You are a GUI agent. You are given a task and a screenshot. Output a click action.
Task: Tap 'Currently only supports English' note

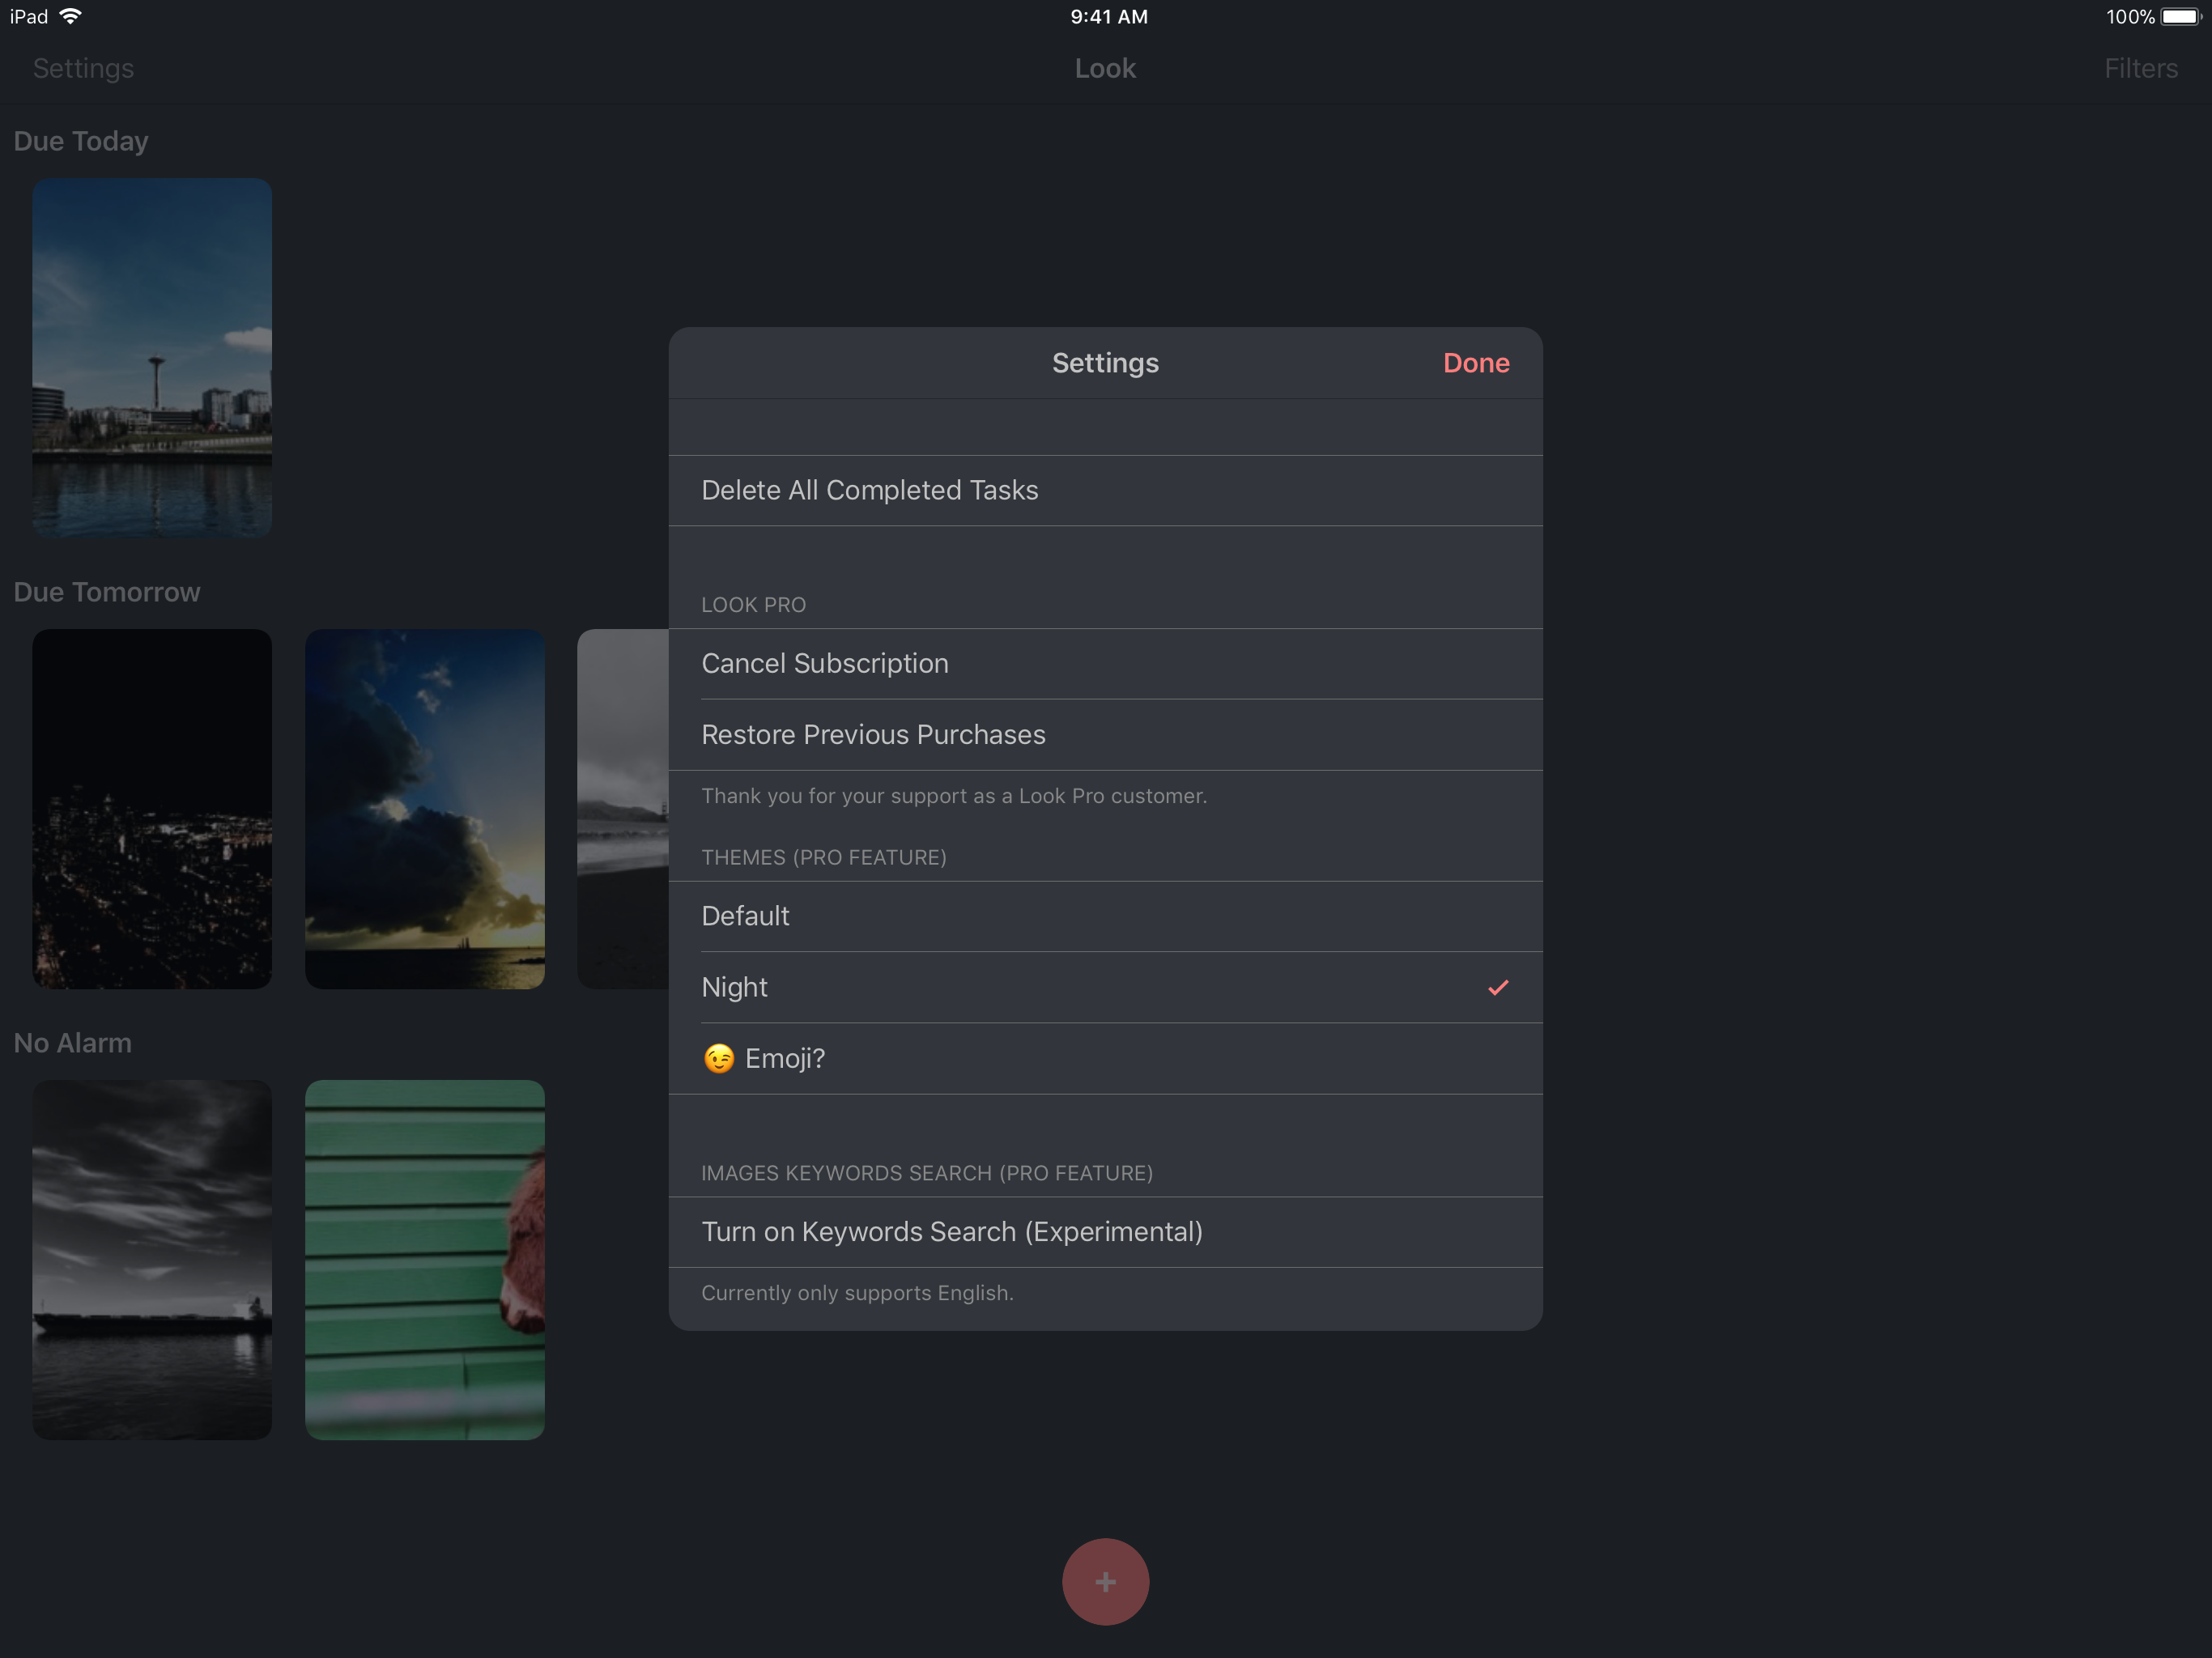click(857, 1292)
